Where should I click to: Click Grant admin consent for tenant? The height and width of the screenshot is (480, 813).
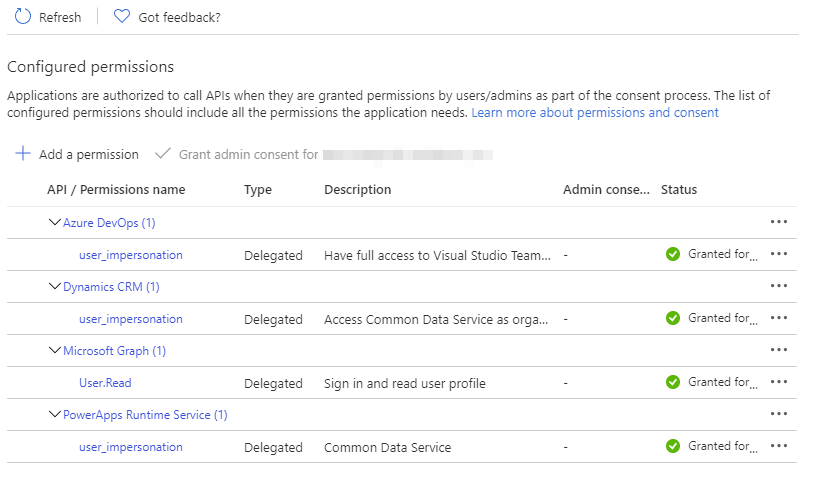coord(248,154)
